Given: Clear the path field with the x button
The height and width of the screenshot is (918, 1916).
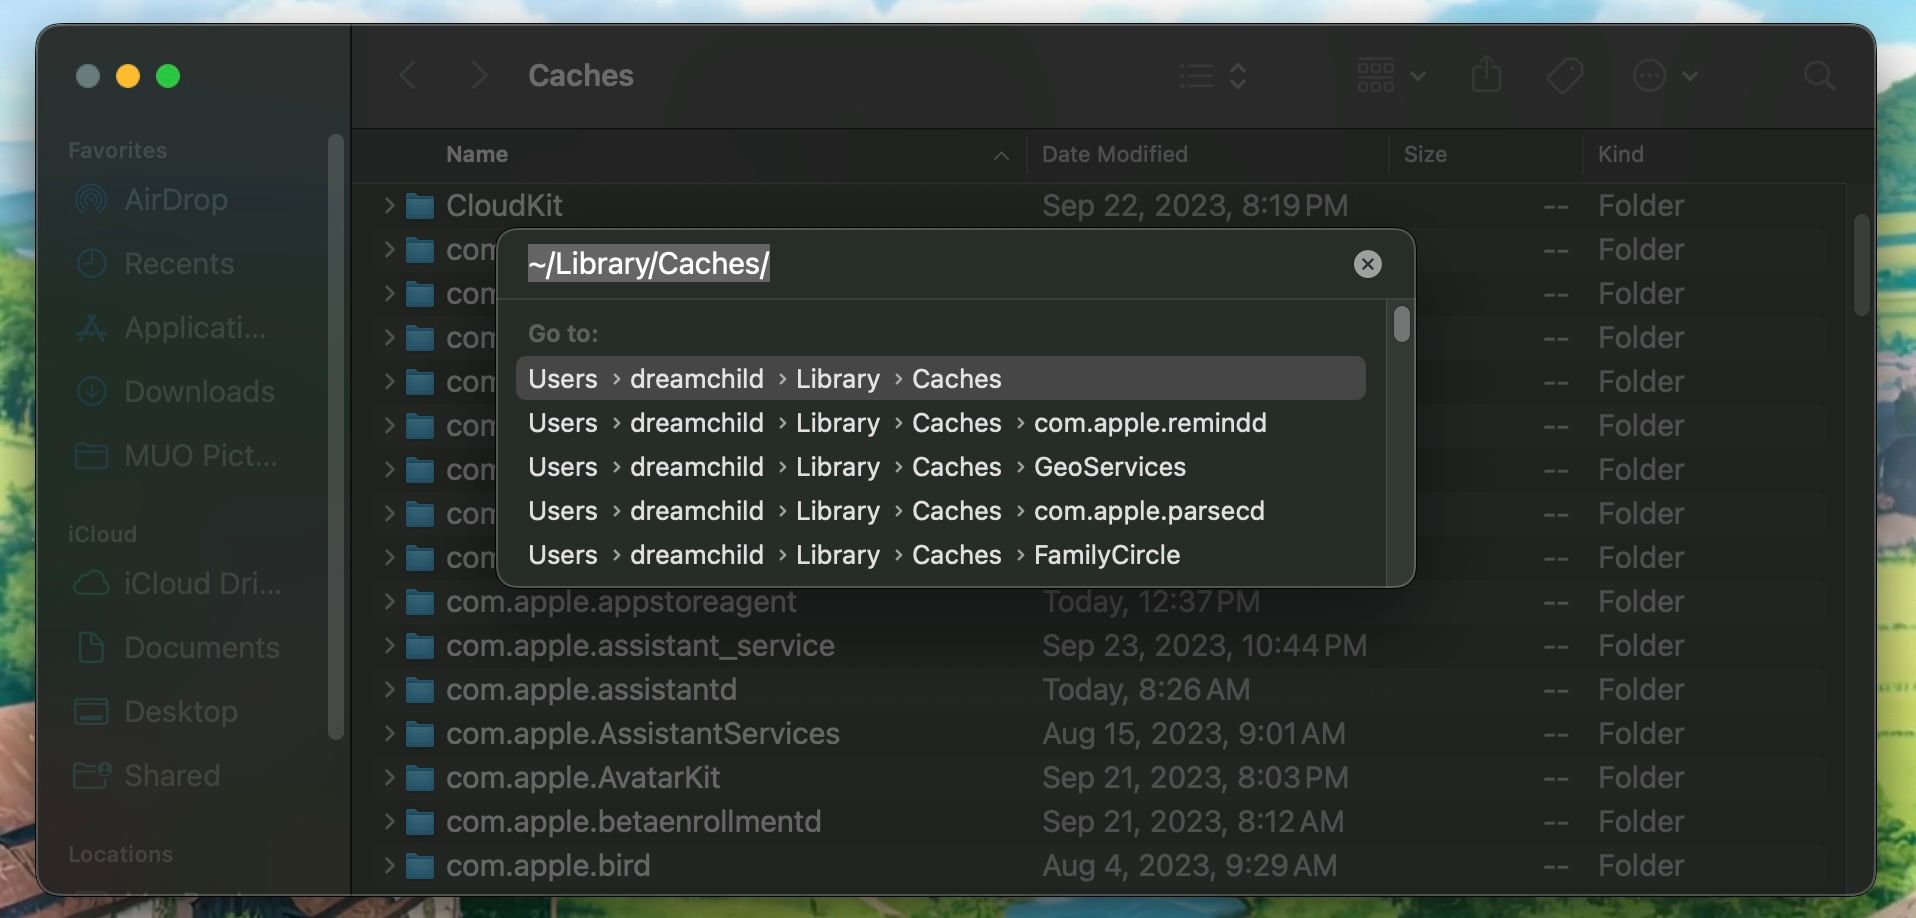Looking at the screenshot, I should tap(1366, 264).
